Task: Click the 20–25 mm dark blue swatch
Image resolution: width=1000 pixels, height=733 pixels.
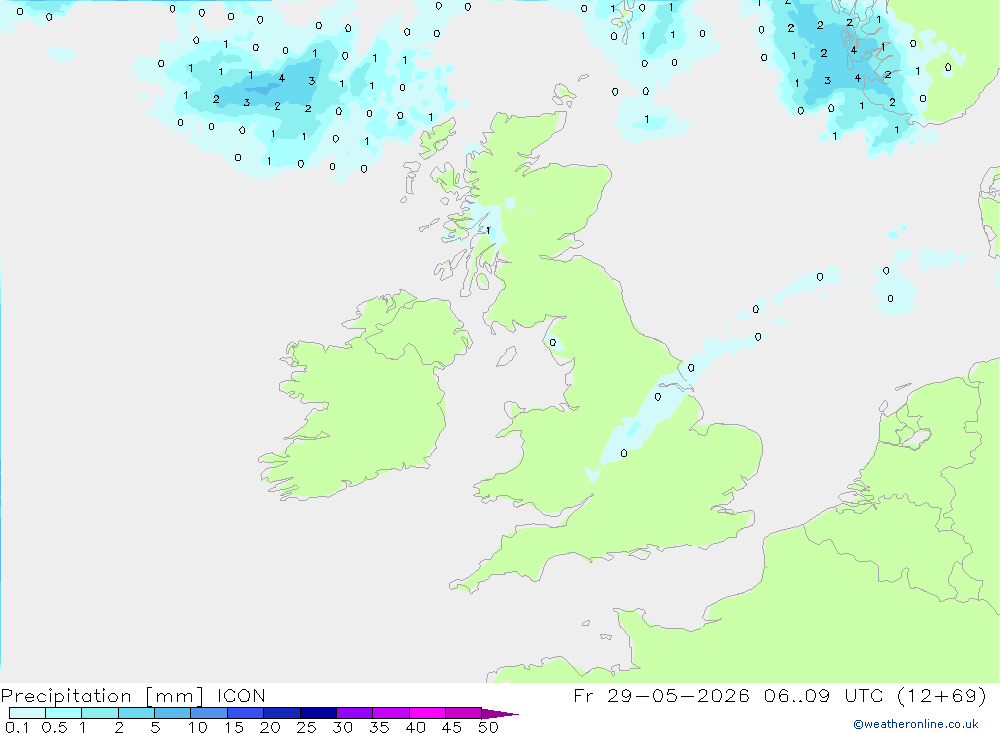Action: point(282,713)
